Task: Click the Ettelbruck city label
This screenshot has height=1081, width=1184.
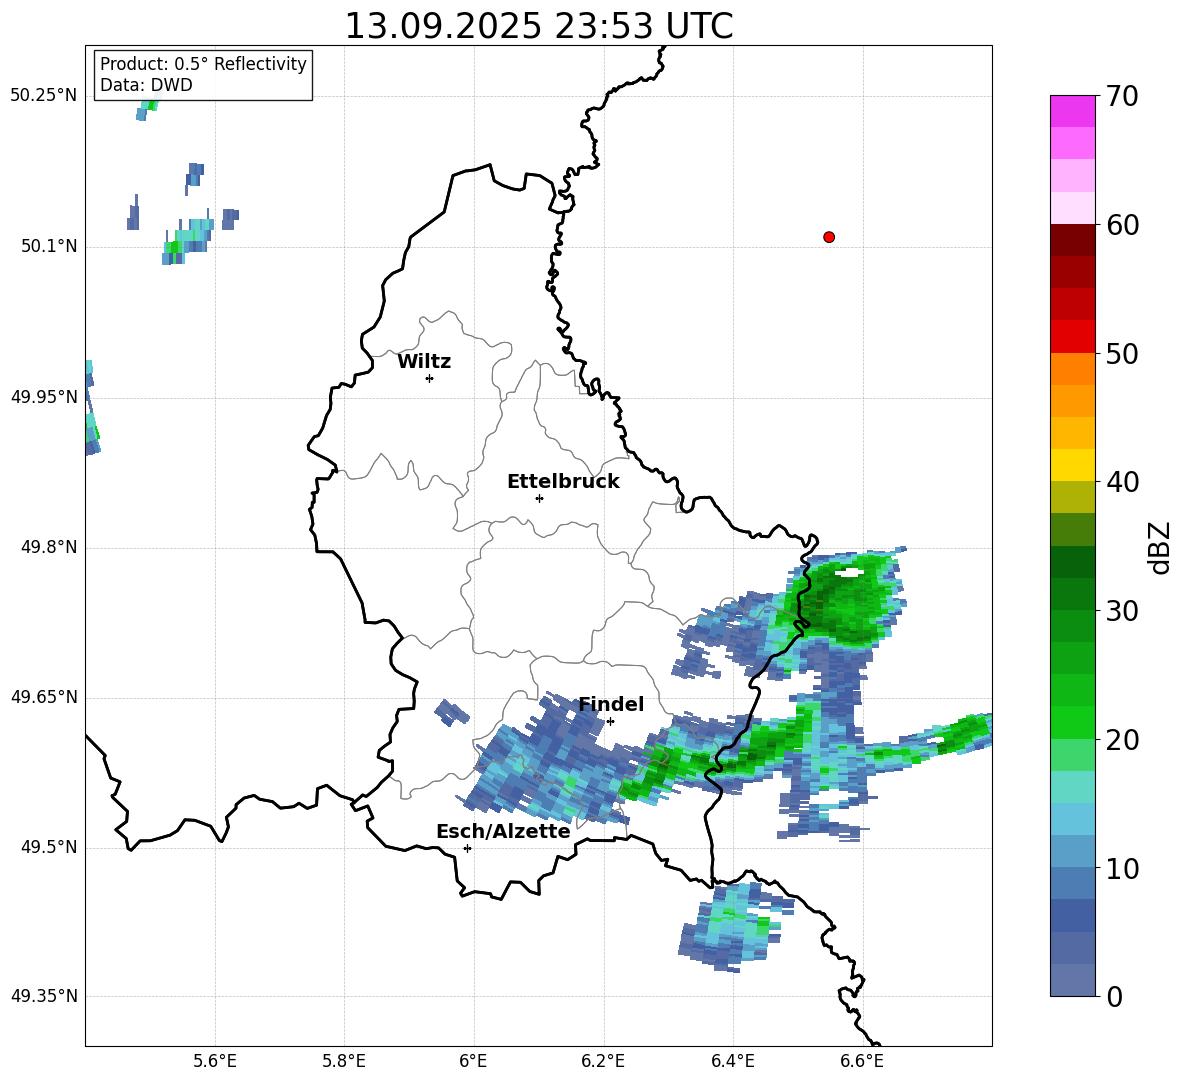Action: [x=563, y=482]
